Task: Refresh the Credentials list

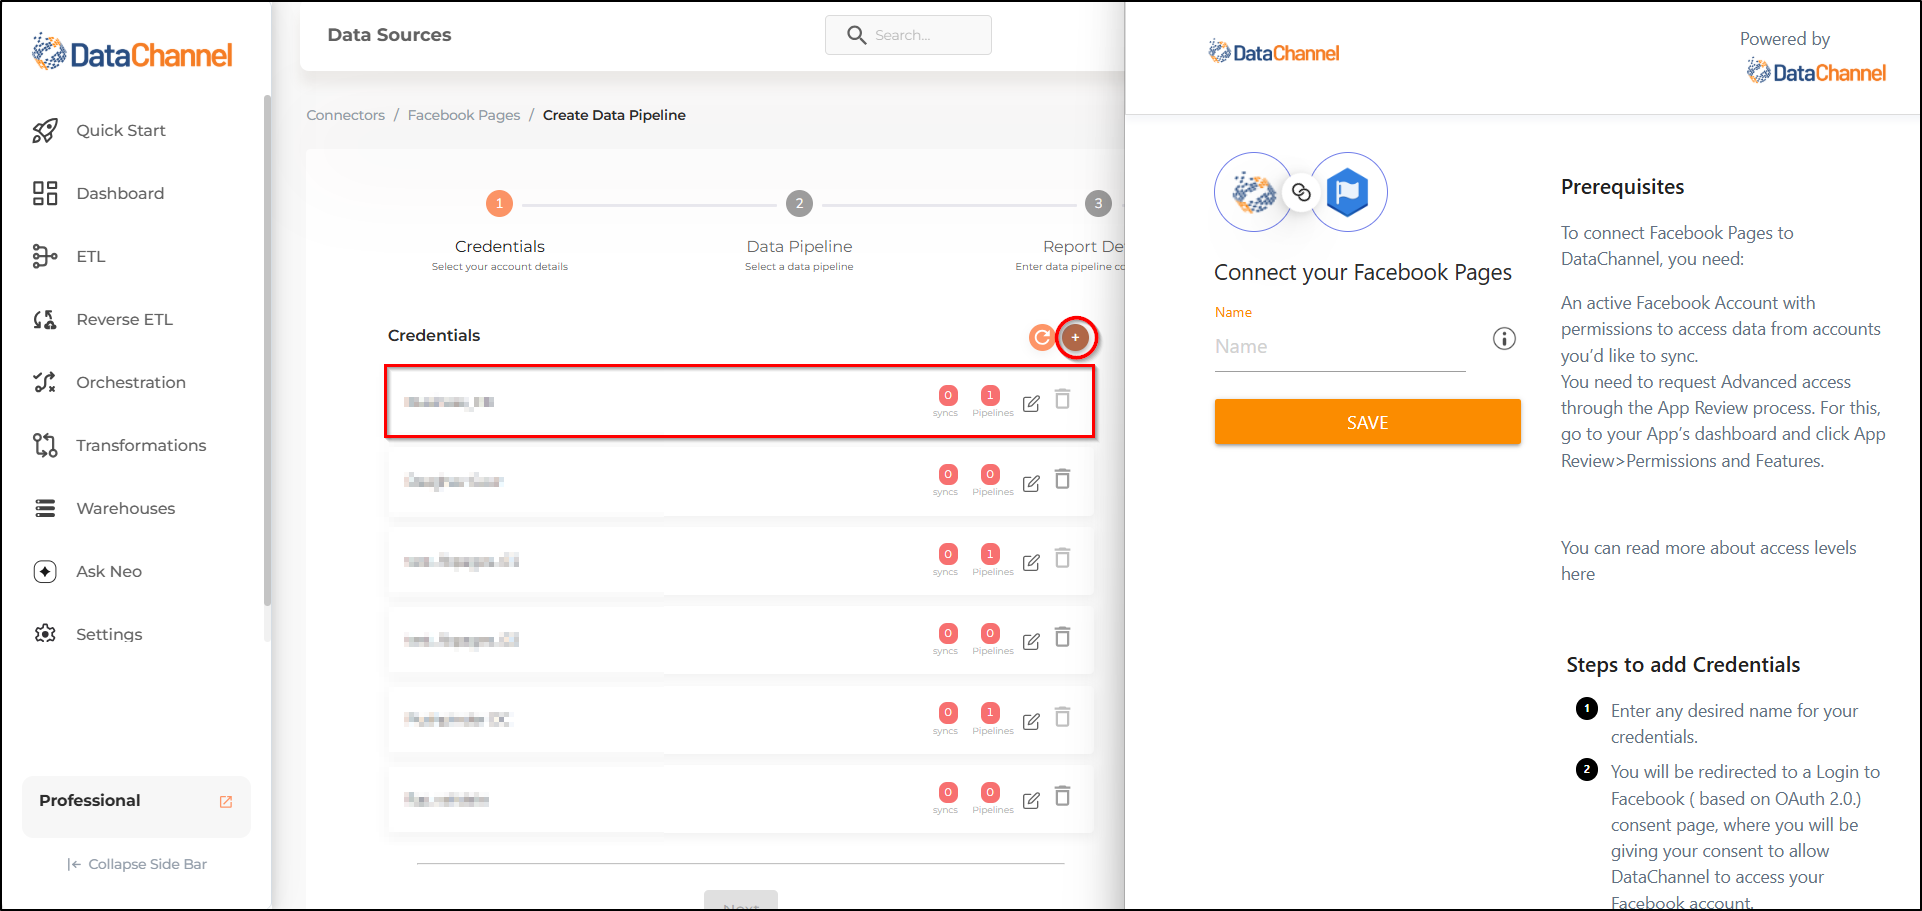Action: coord(1042,337)
